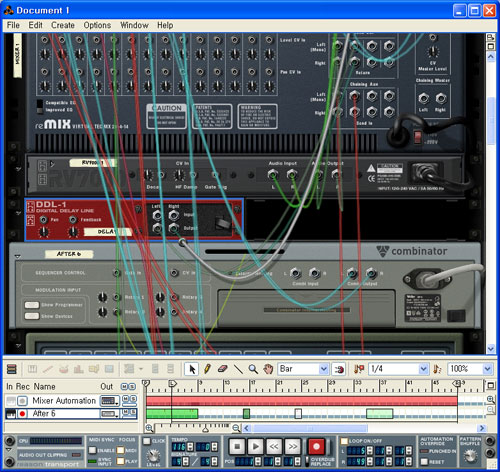Click the Tempo value stepper arrows
The height and width of the screenshot is (472, 500).
(x=190, y=447)
